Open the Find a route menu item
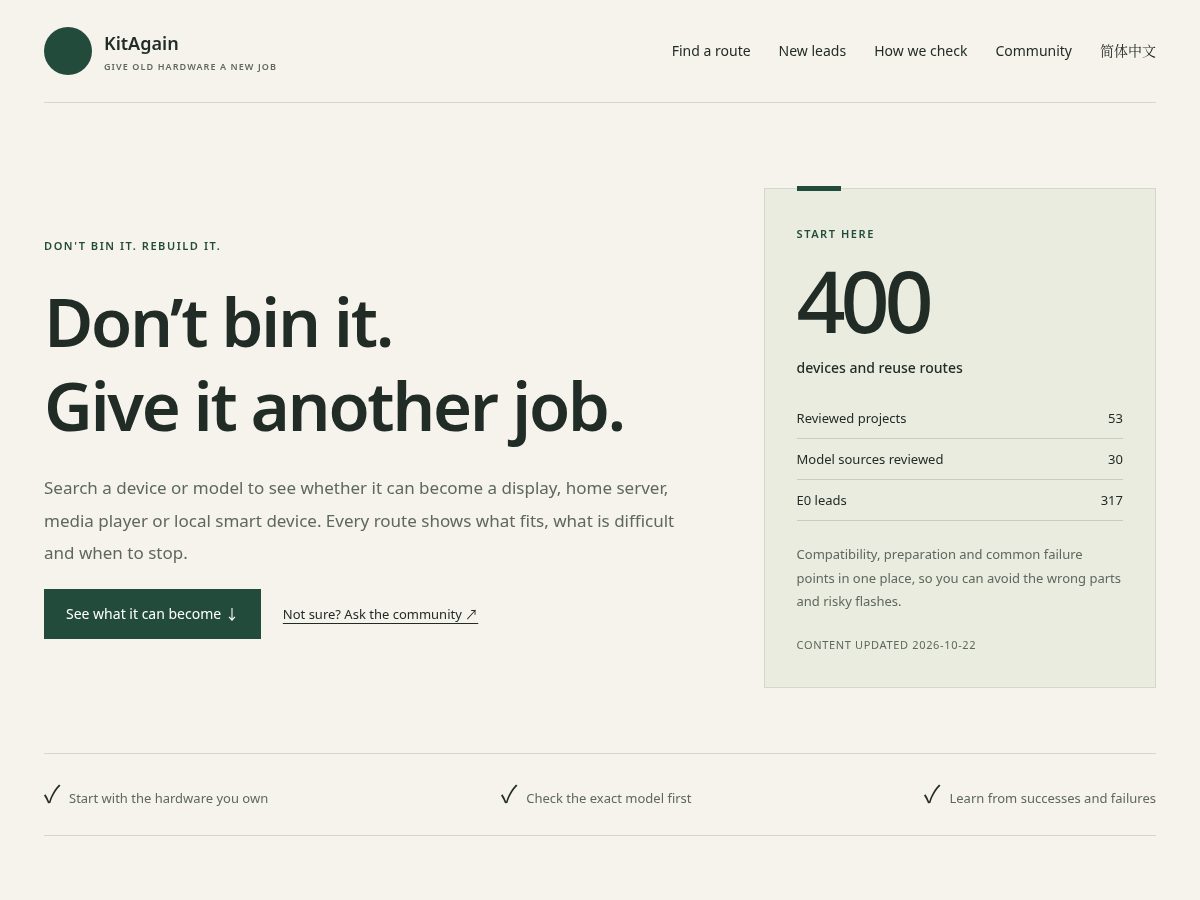The image size is (1200, 900). coord(711,51)
